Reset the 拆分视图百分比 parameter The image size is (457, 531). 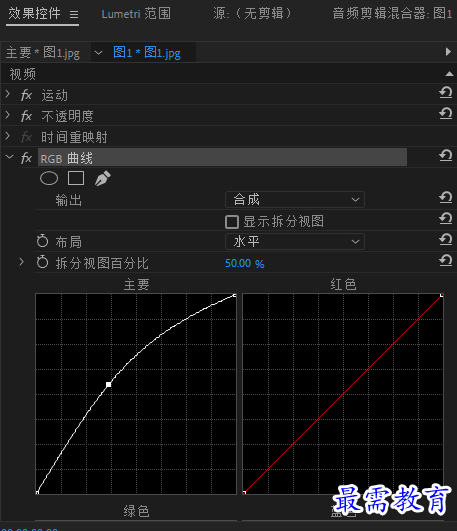point(446,260)
